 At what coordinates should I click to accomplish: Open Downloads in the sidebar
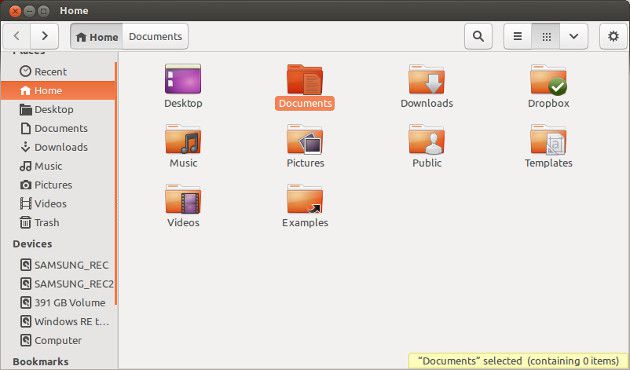pyautogui.click(x=58, y=147)
